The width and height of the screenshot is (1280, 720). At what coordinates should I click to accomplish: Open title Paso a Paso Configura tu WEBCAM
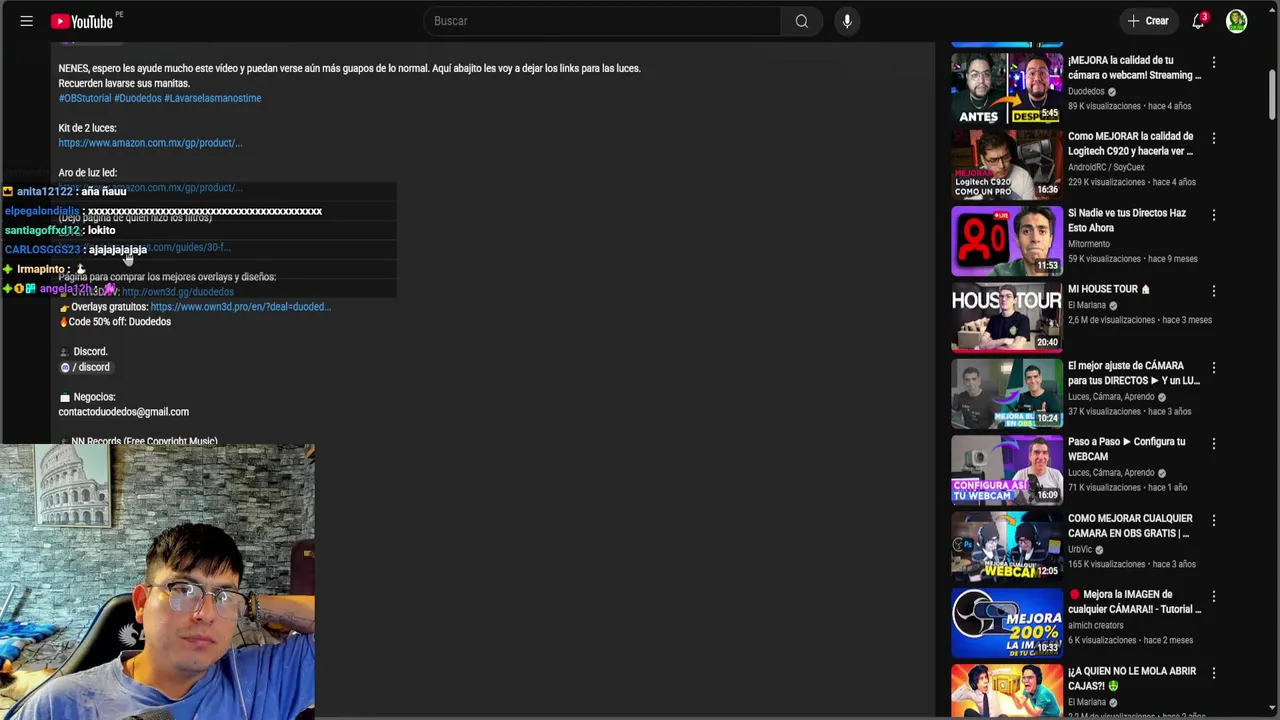1127,449
